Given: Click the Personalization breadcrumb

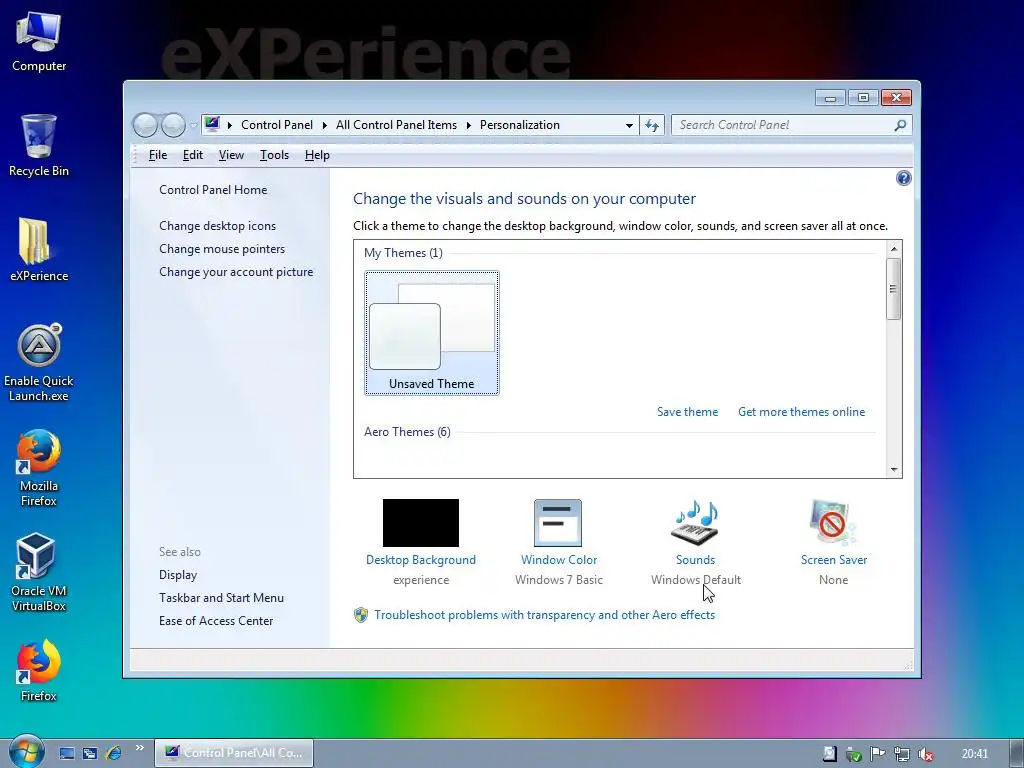Looking at the screenshot, I should (x=520, y=125).
